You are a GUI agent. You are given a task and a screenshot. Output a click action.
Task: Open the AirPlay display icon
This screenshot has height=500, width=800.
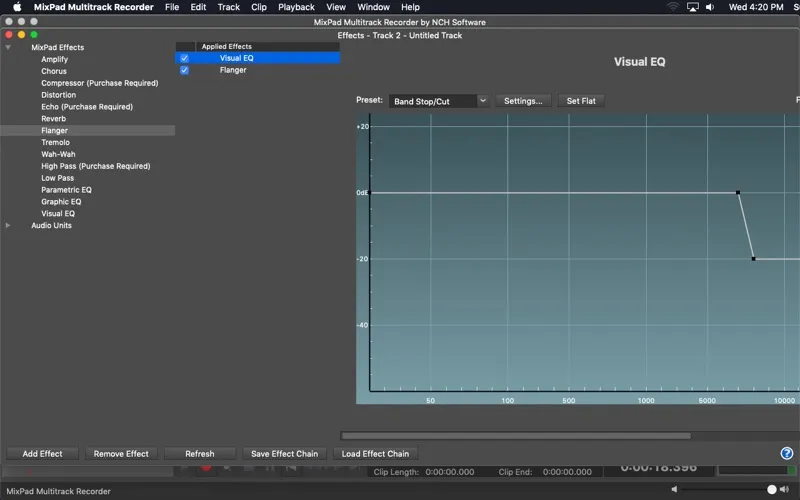(x=692, y=7)
